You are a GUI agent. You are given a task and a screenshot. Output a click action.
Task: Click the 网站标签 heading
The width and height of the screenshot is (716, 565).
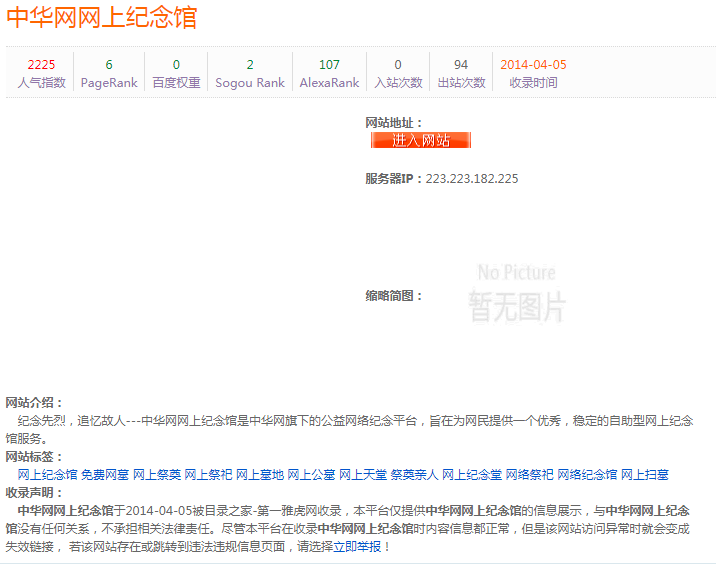click(34, 457)
